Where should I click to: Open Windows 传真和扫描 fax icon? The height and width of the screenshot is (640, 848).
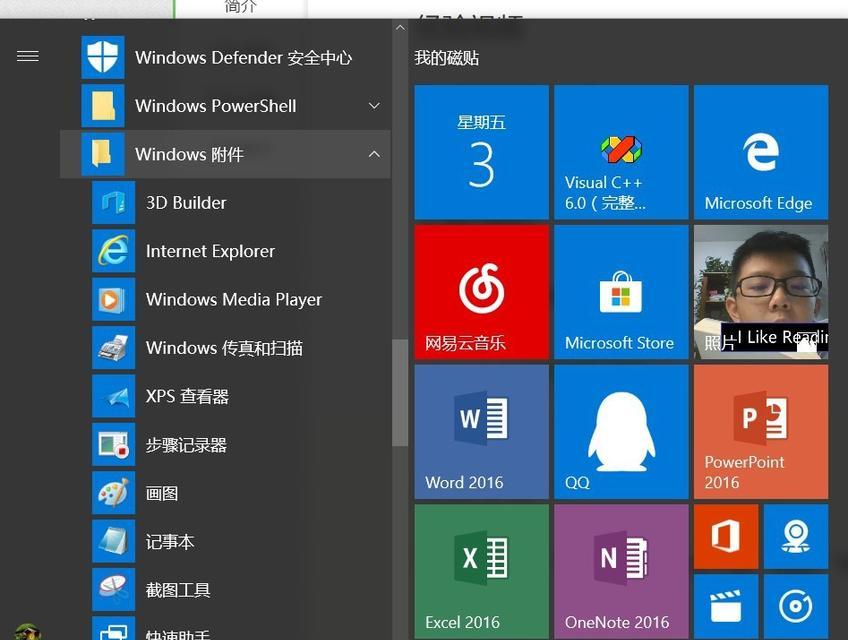point(114,347)
